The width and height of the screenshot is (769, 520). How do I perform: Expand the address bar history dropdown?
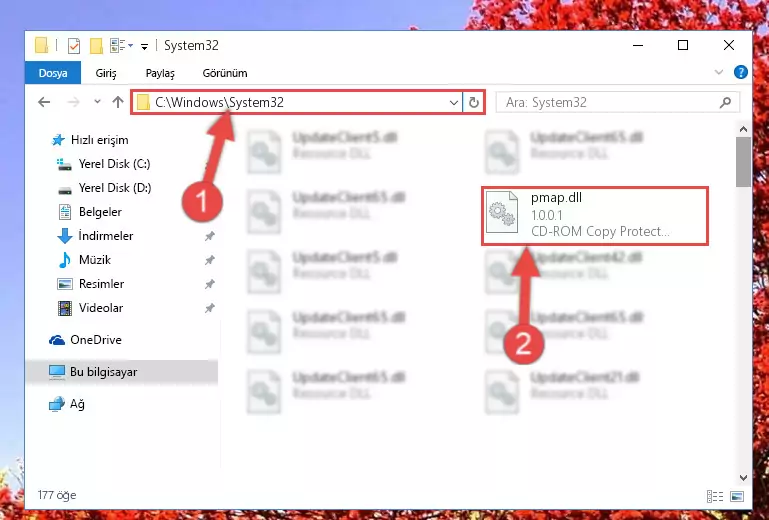(454, 103)
